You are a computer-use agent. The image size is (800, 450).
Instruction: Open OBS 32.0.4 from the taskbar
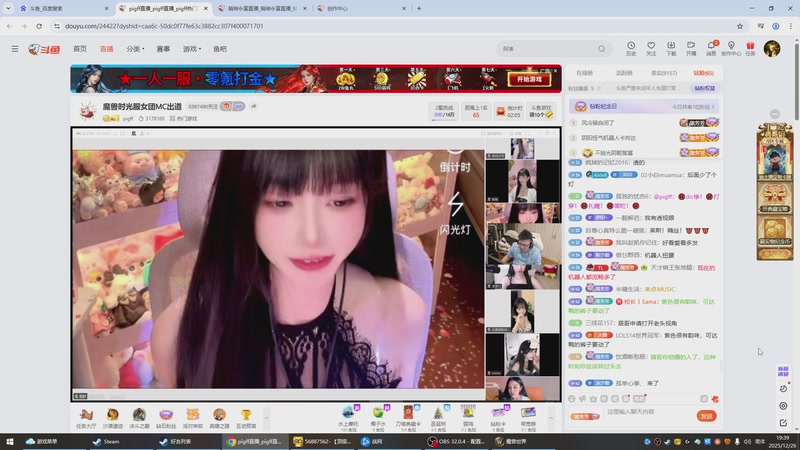[x=457, y=442]
